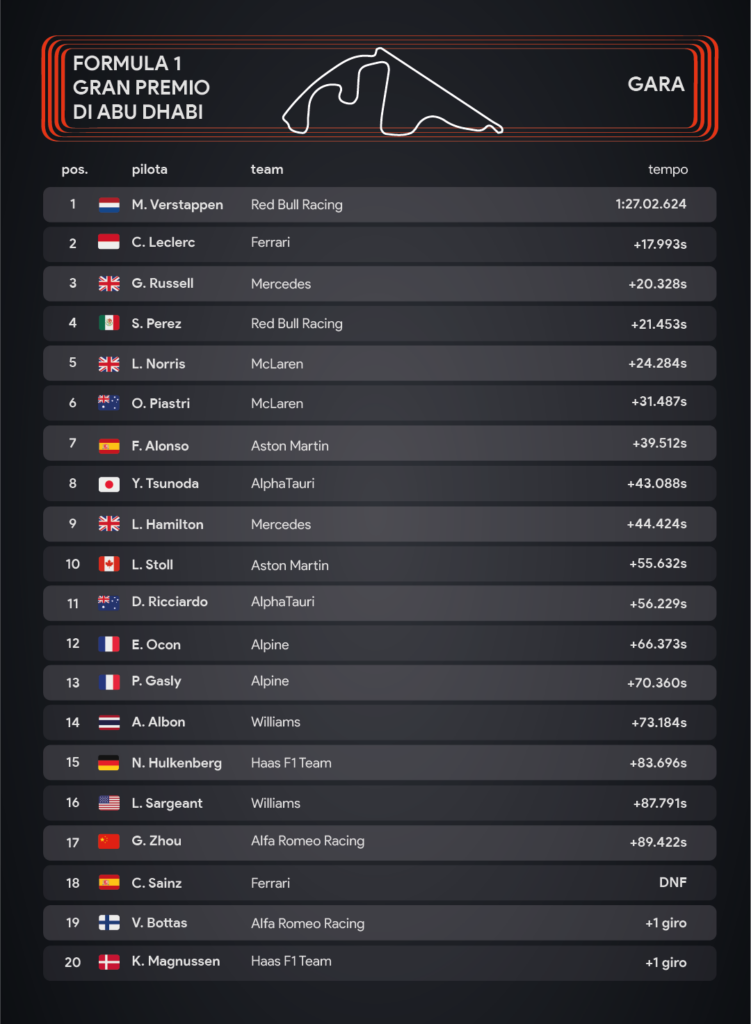
Task: Click the Finnish flag next to V. Bottas
Action: click(108, 923)
